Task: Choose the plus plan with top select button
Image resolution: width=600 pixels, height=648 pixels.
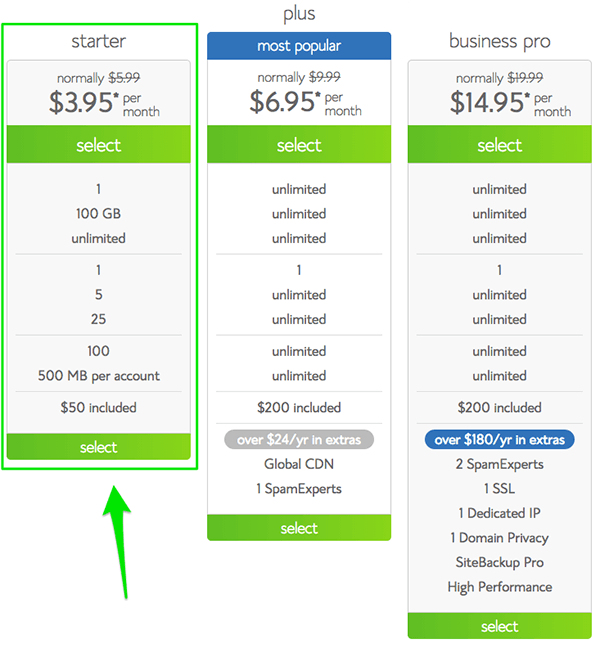Action: pyautogui.click(x=299, y=145)
